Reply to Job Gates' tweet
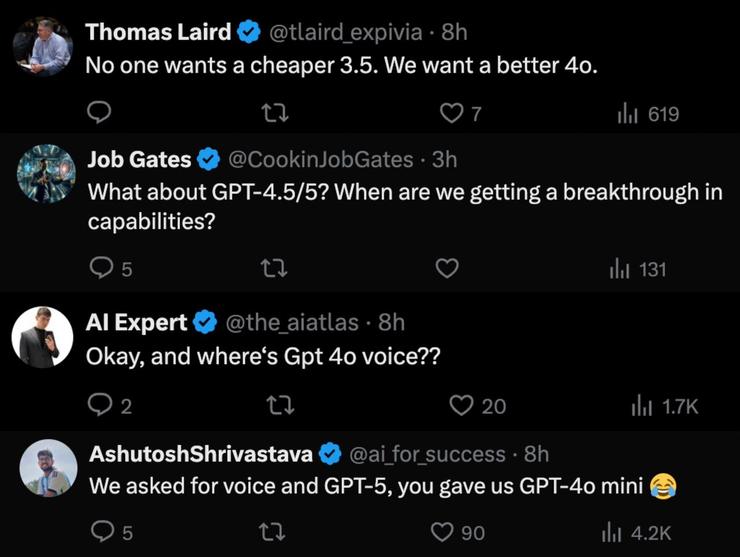 [100, 268]
